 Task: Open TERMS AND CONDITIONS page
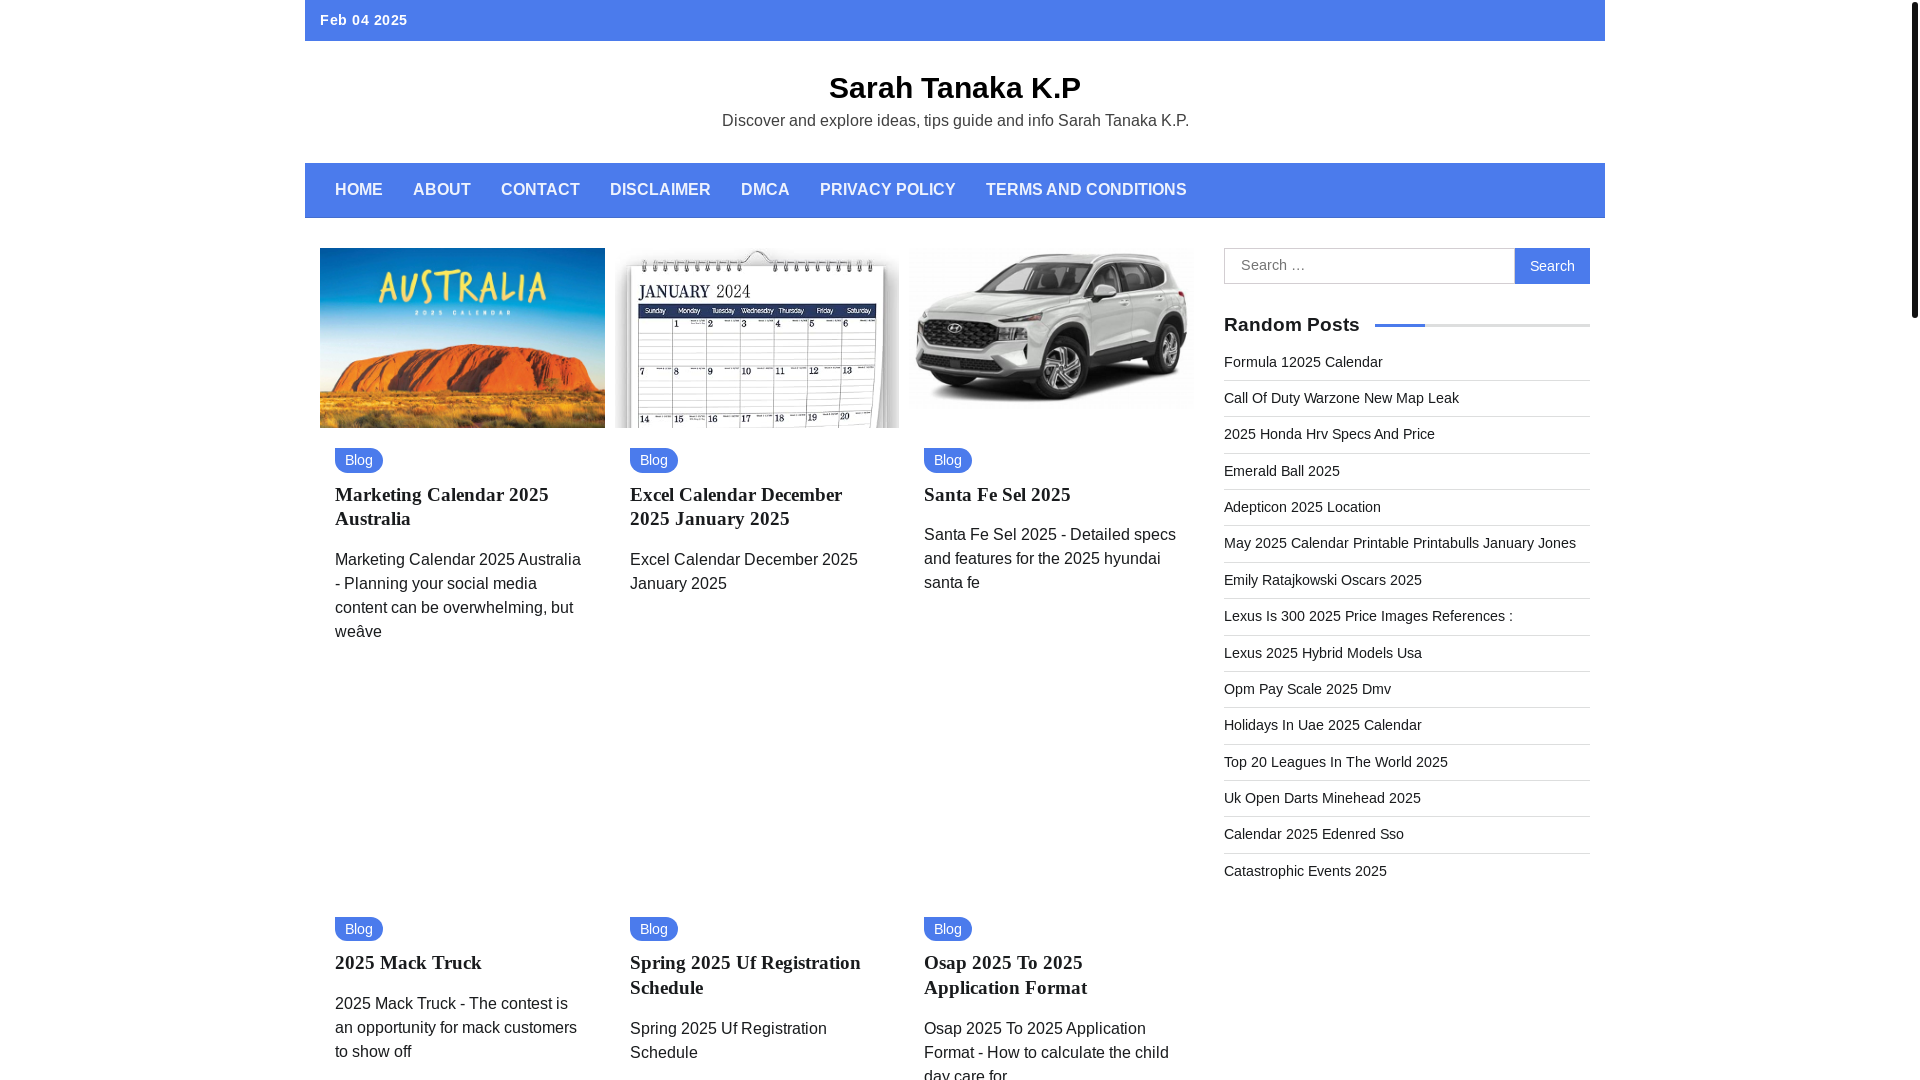1086,190
